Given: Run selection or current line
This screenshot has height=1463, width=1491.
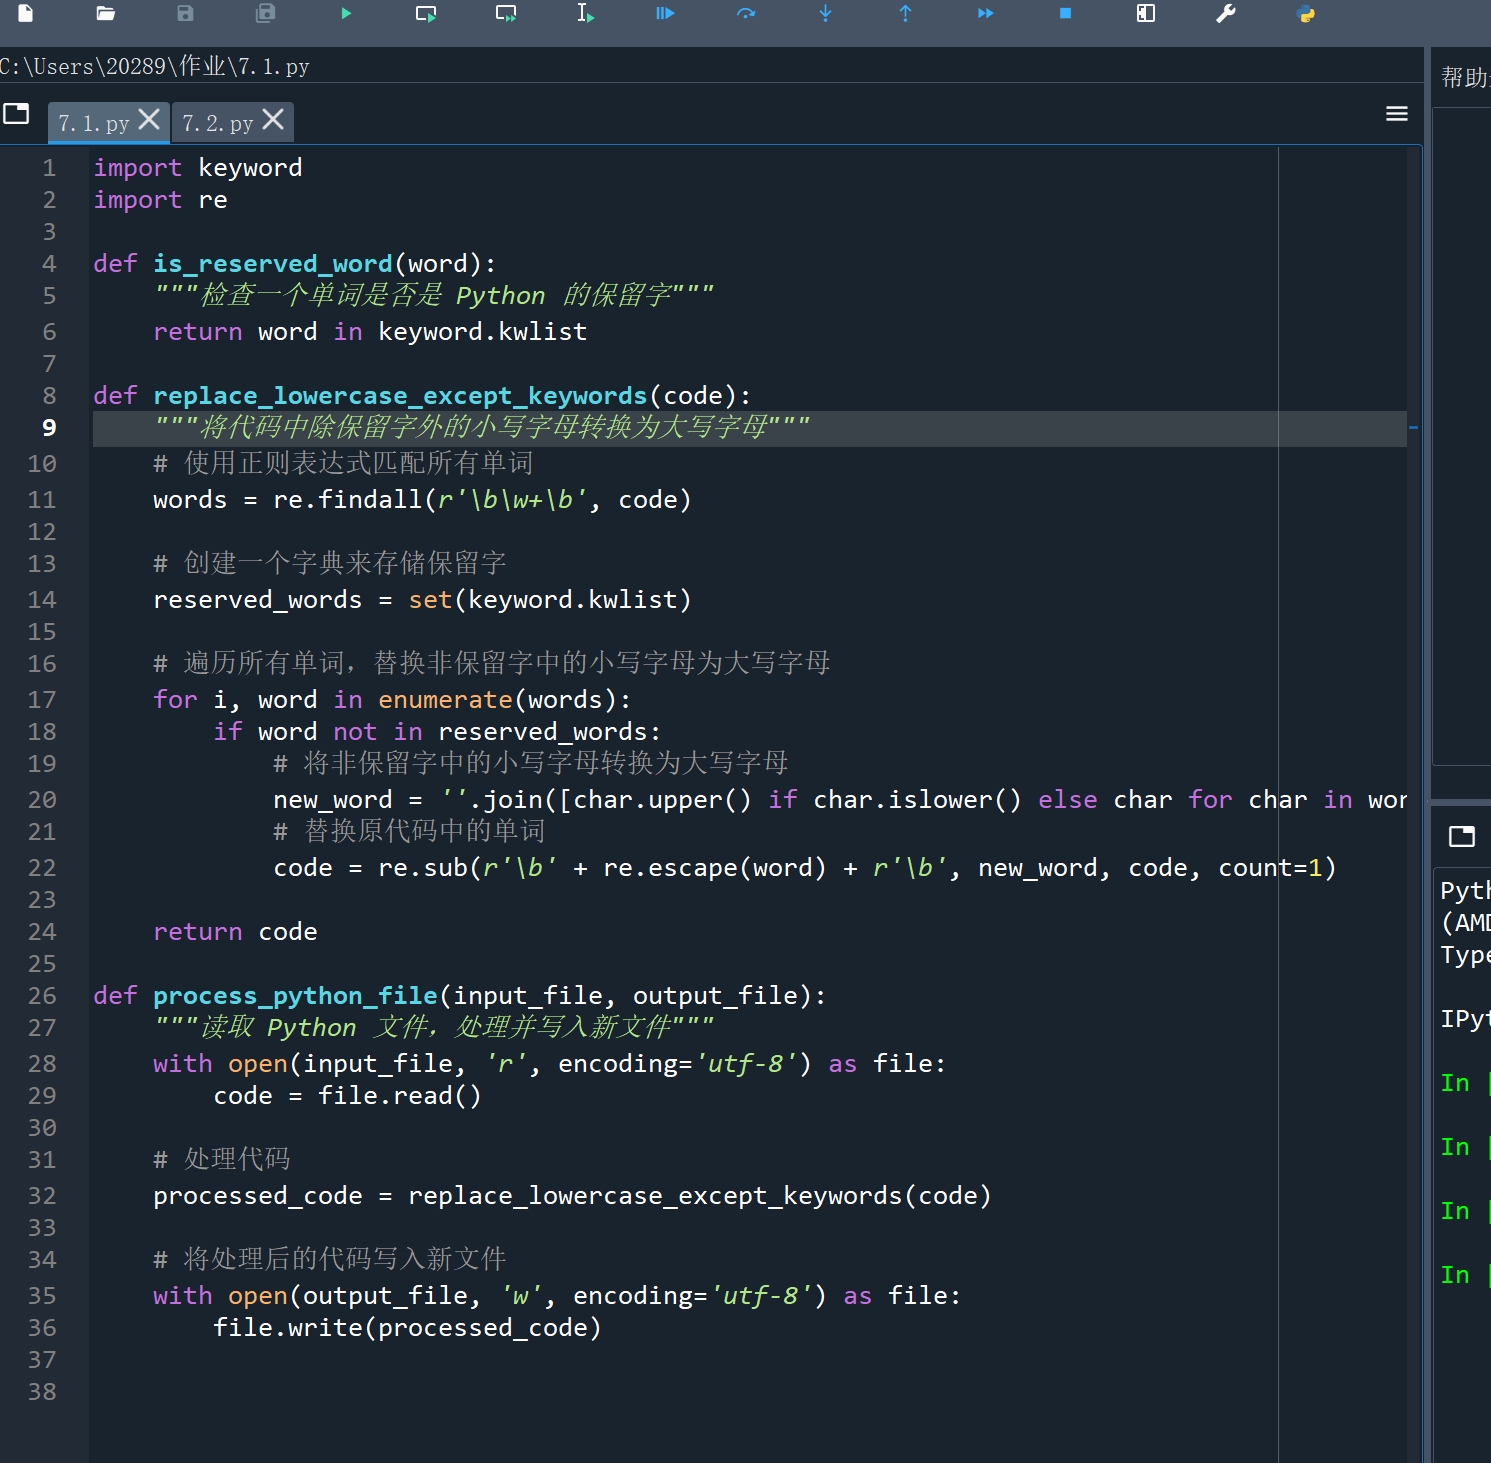Looking at the screenshot, I should point(586,13).
